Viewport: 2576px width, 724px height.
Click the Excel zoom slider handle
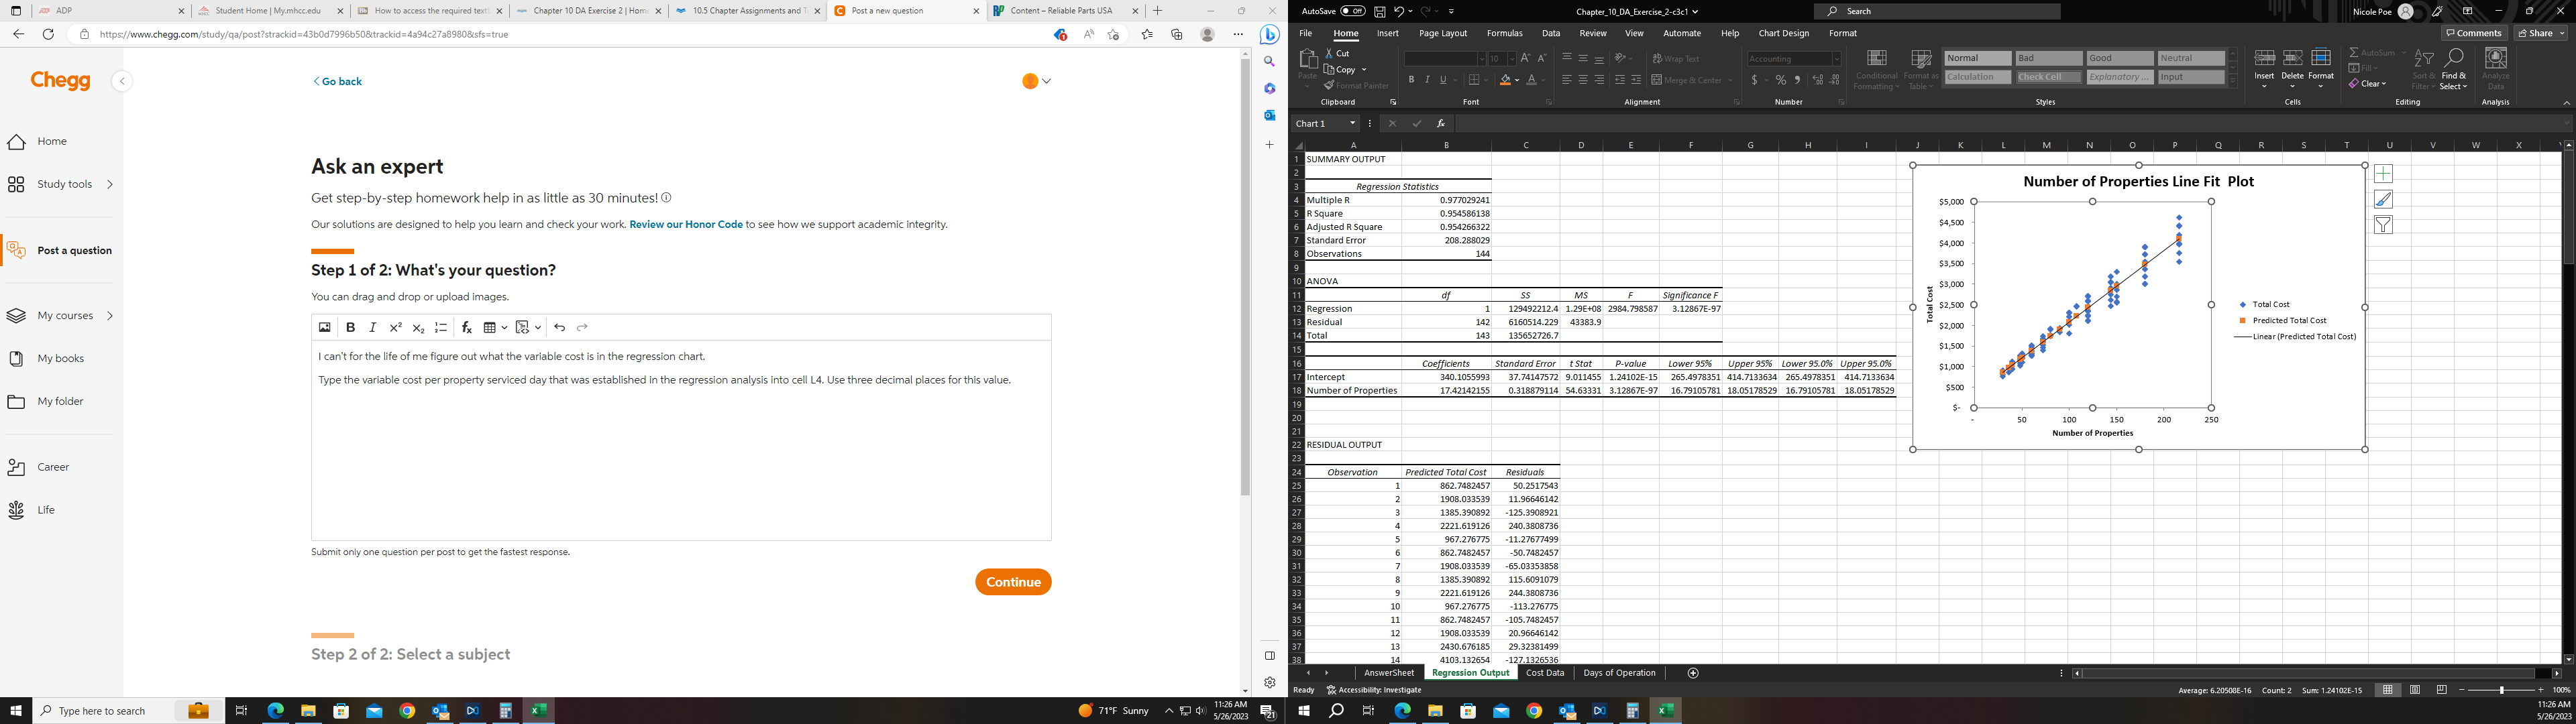coord(2502,690)
